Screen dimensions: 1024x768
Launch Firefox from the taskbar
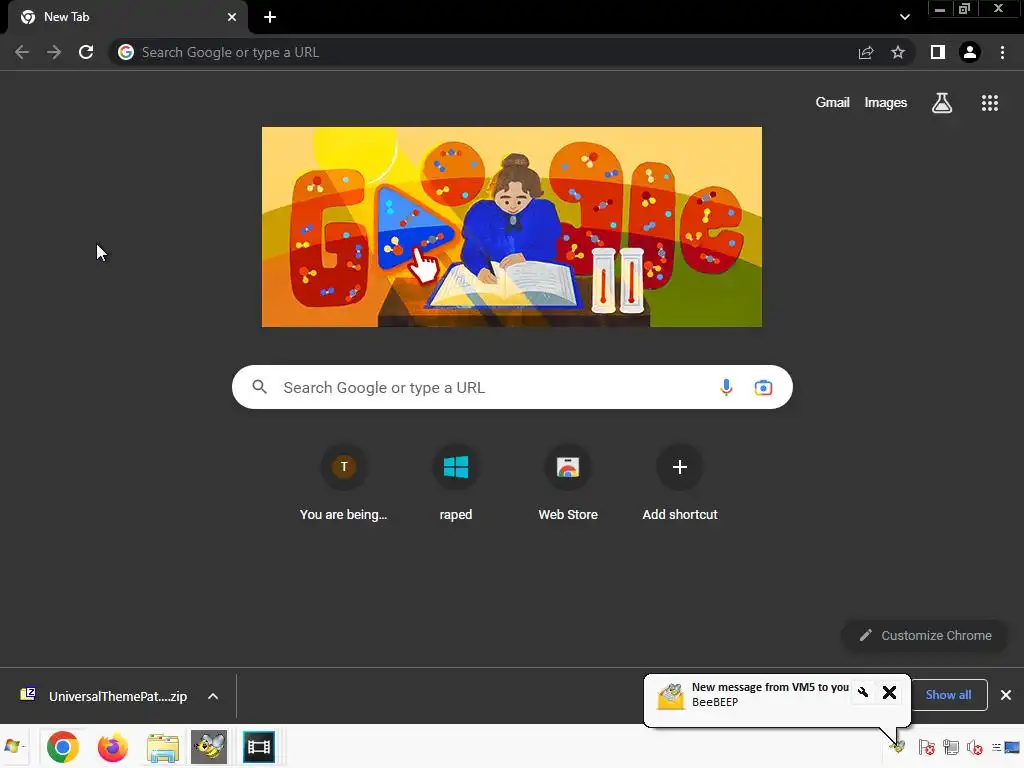(112, 746)
